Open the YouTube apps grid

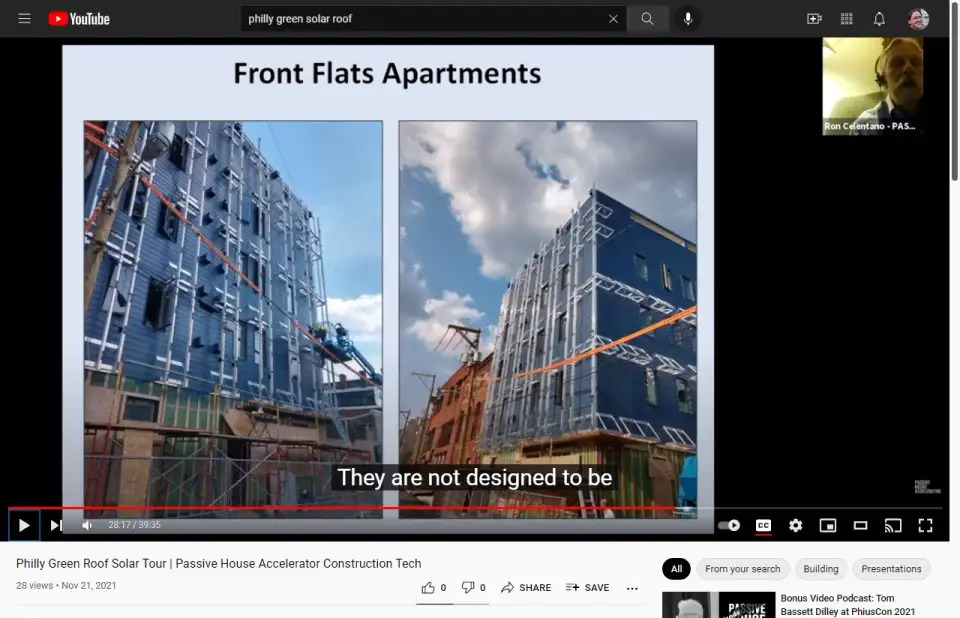click(x=847, y=19)
